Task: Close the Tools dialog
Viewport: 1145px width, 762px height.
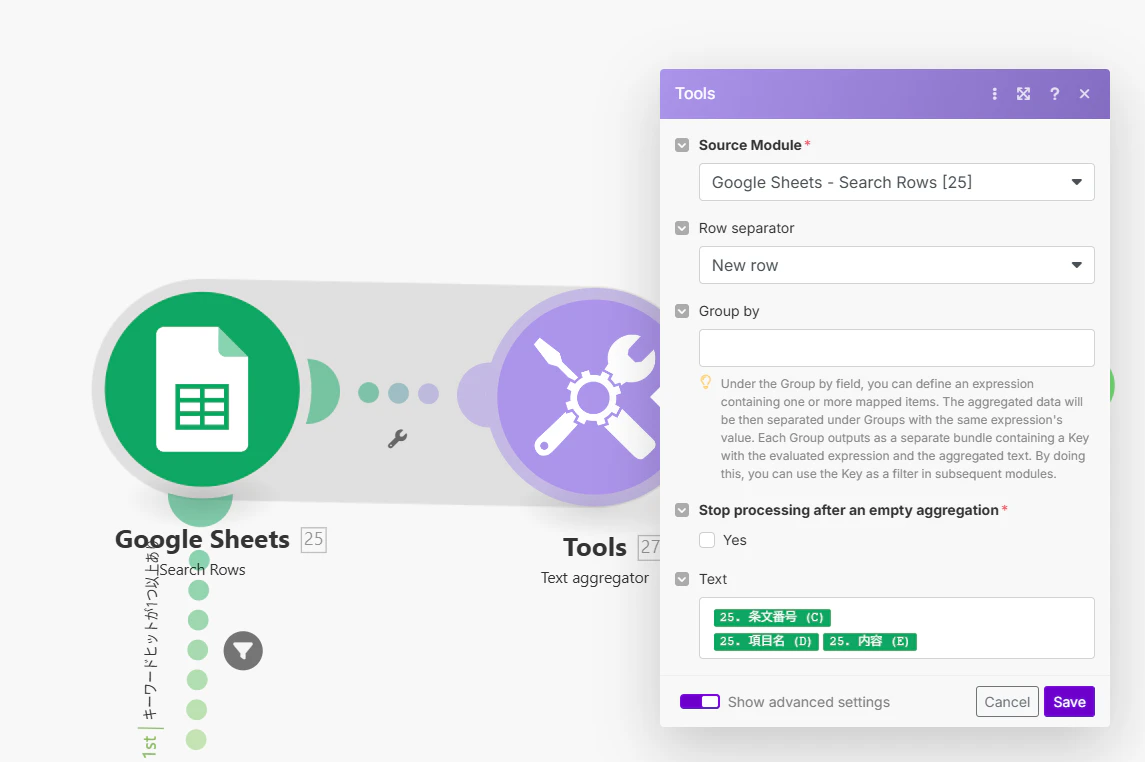Action: coord(1084,94)
